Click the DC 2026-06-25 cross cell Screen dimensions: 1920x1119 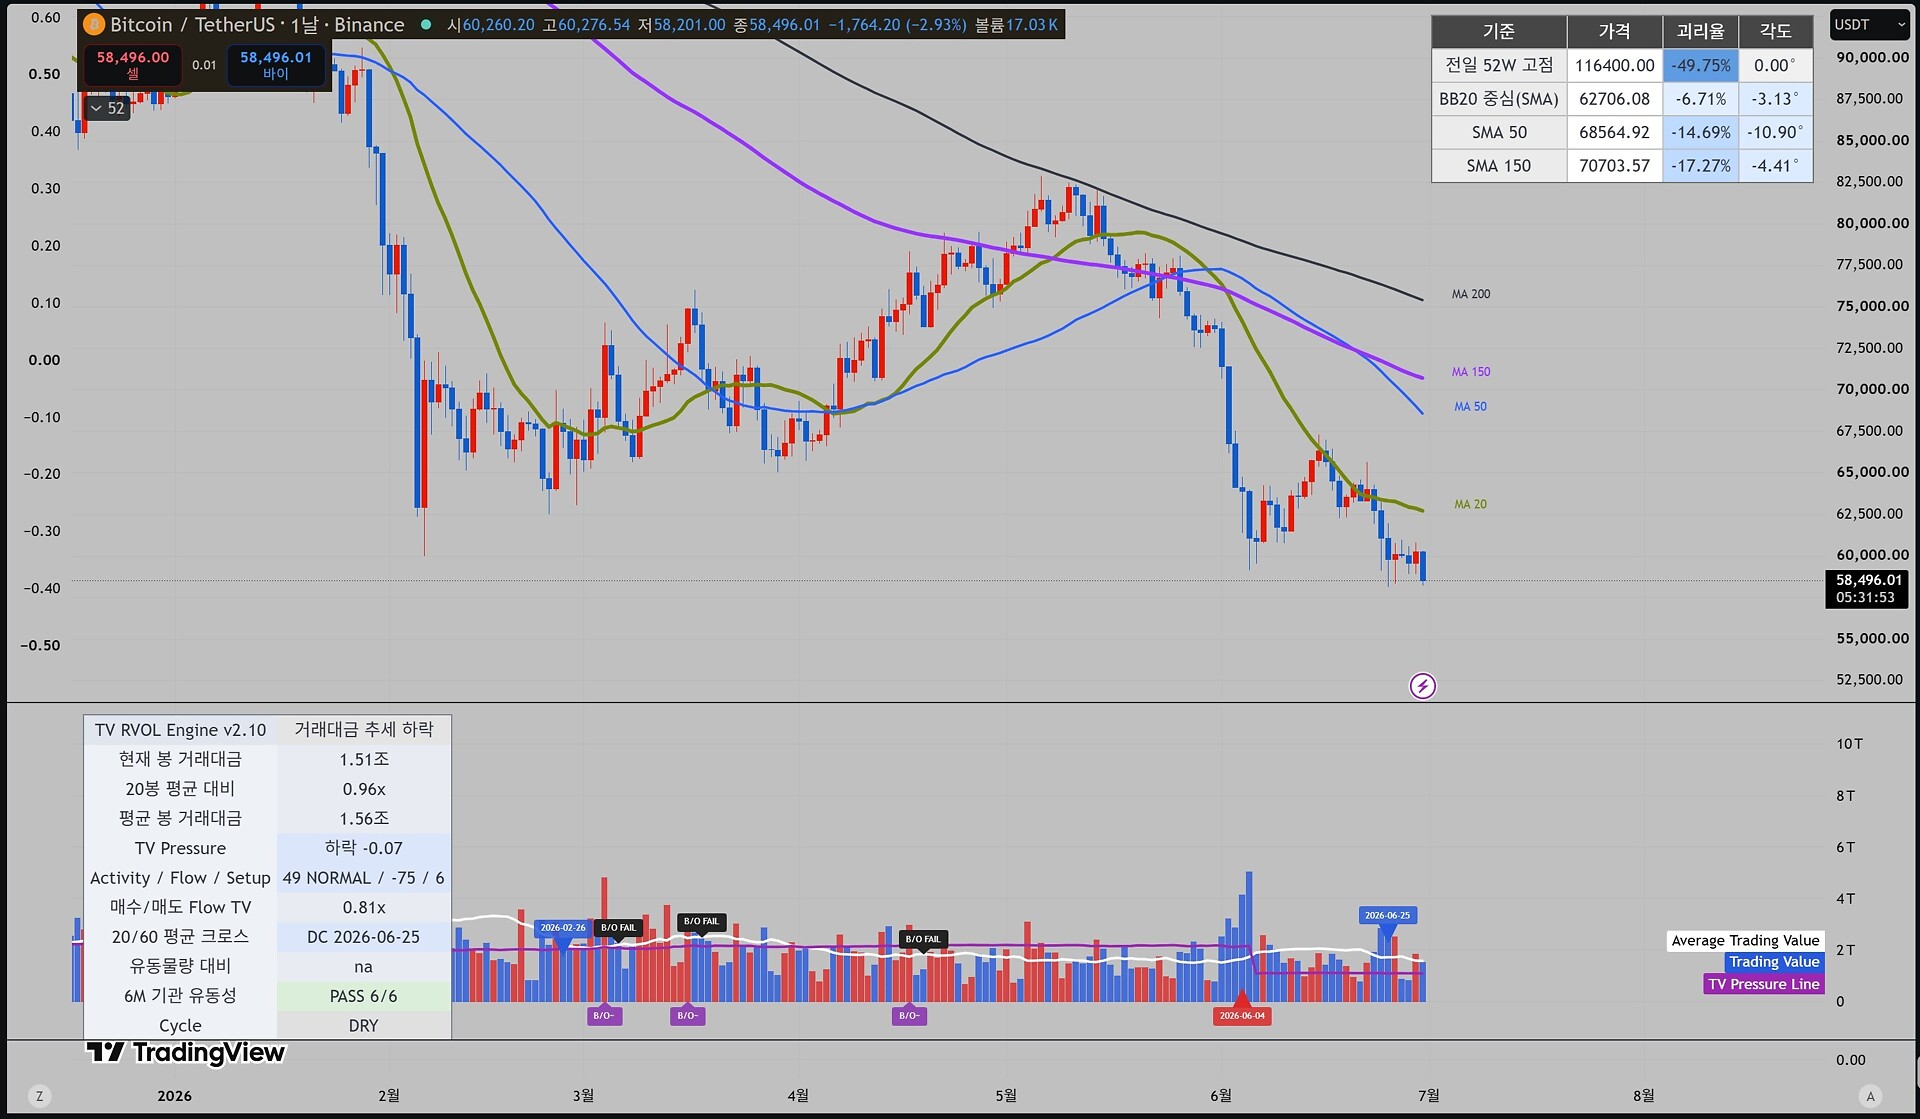[x=364, y=937]
